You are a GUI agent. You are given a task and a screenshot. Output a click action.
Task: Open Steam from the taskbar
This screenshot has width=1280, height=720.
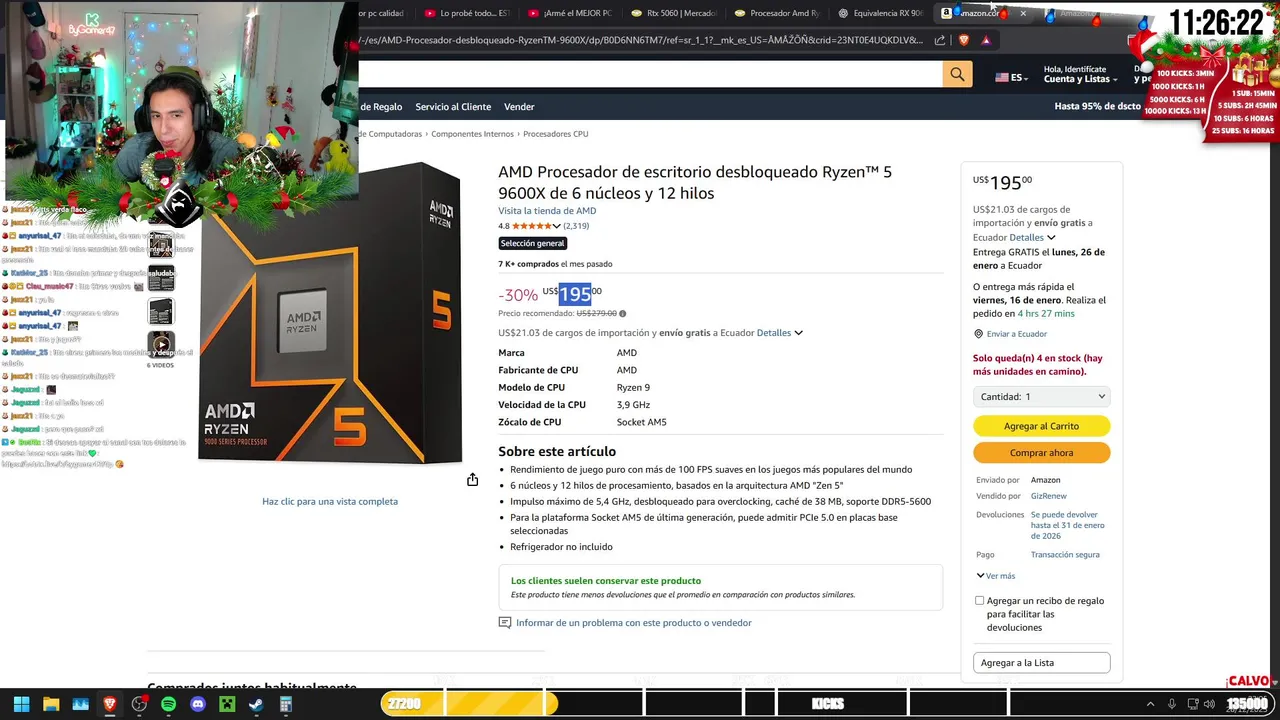pos(256,704)
